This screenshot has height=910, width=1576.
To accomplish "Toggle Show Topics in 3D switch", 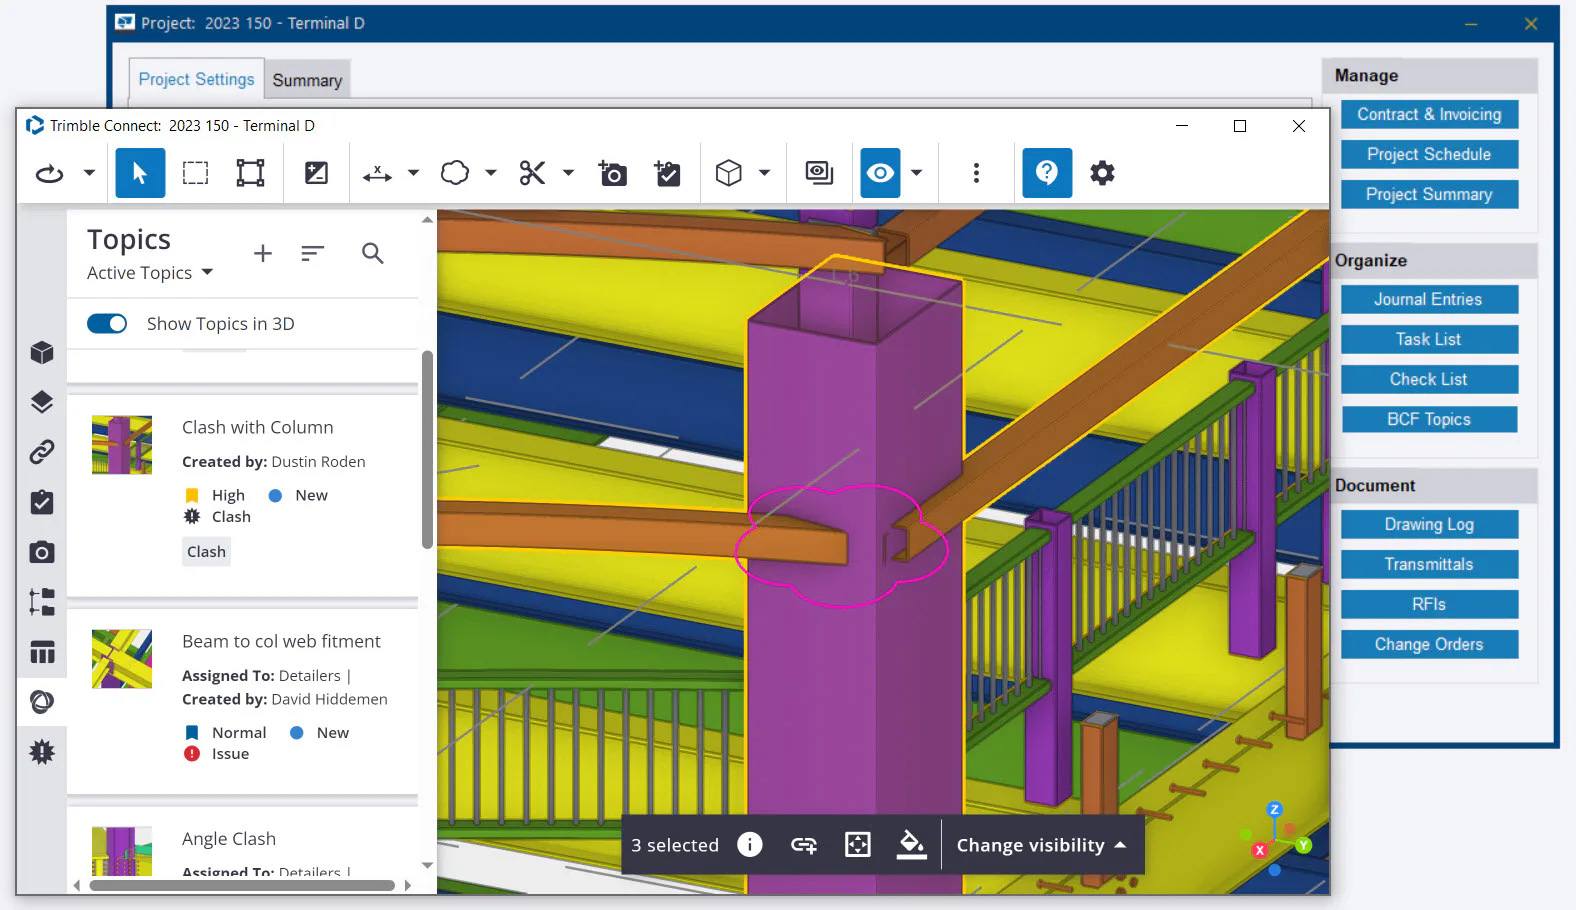I will [x=107, y=324].
